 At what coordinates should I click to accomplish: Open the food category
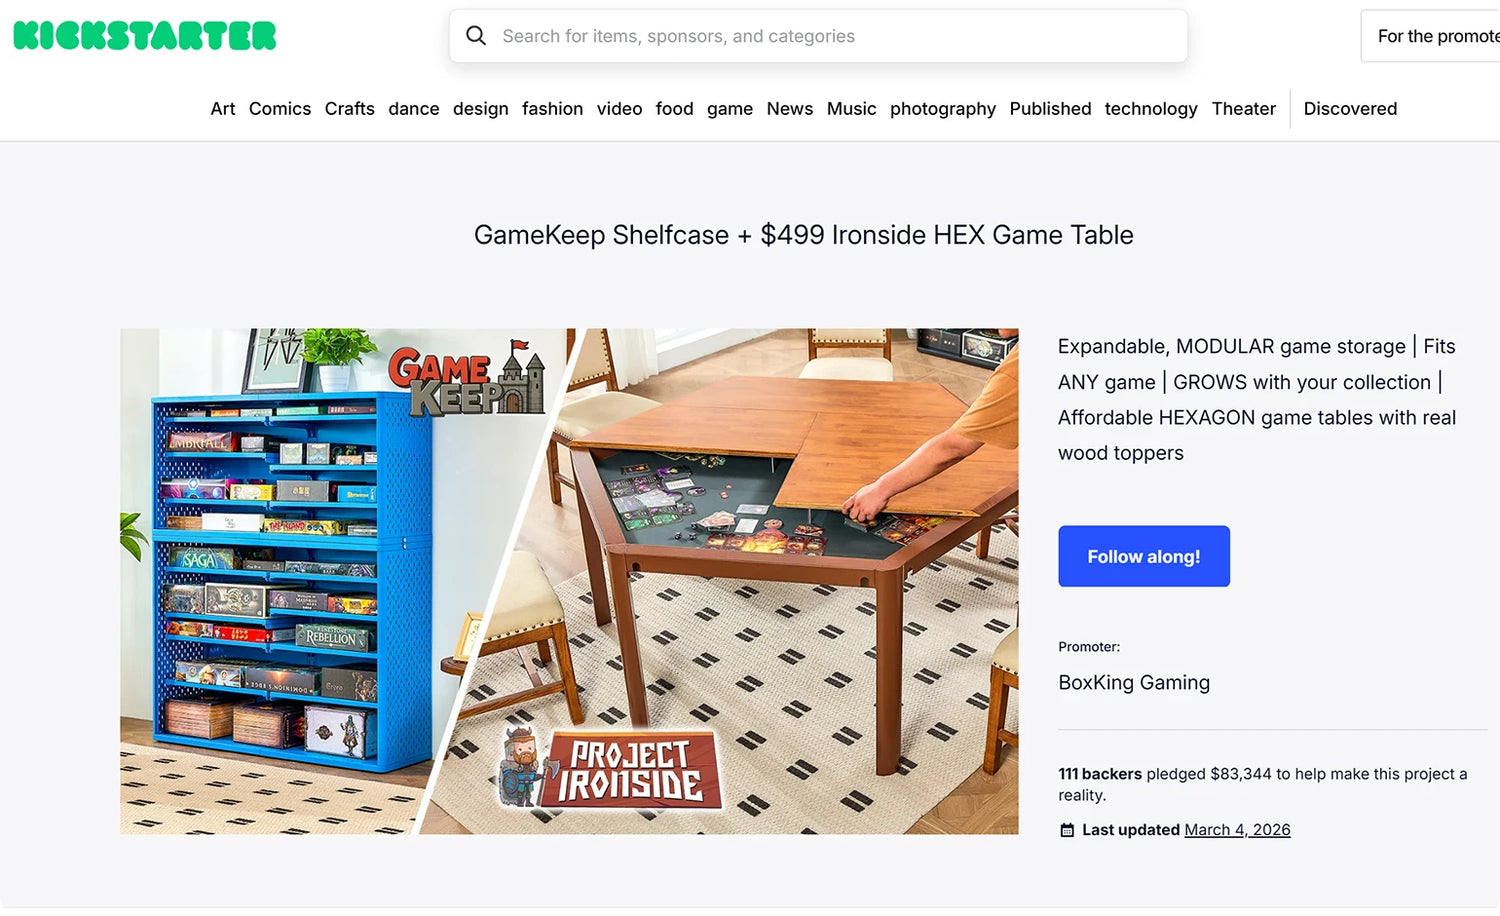click(674, 109)
